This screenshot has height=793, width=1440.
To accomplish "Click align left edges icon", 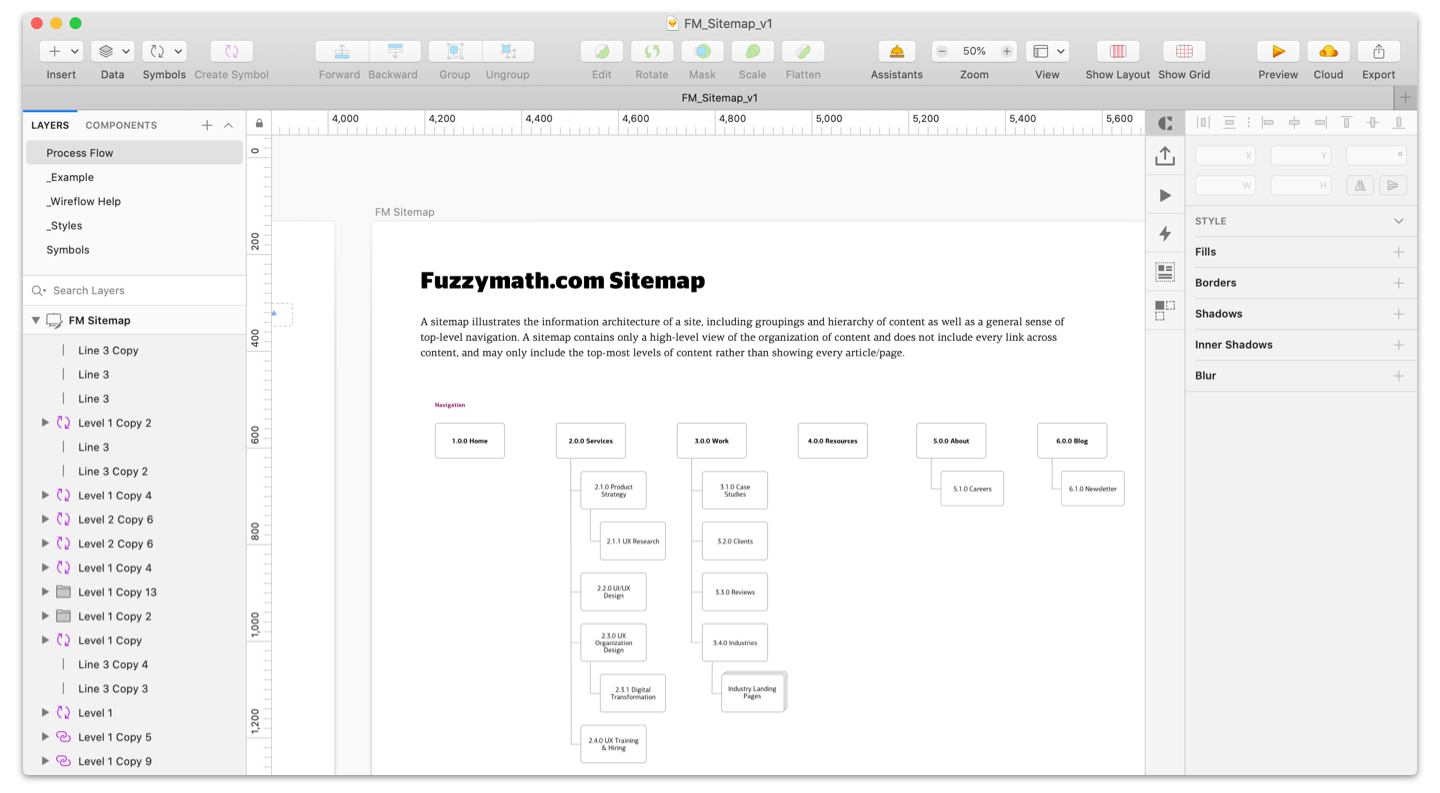I will (1268, 122).
